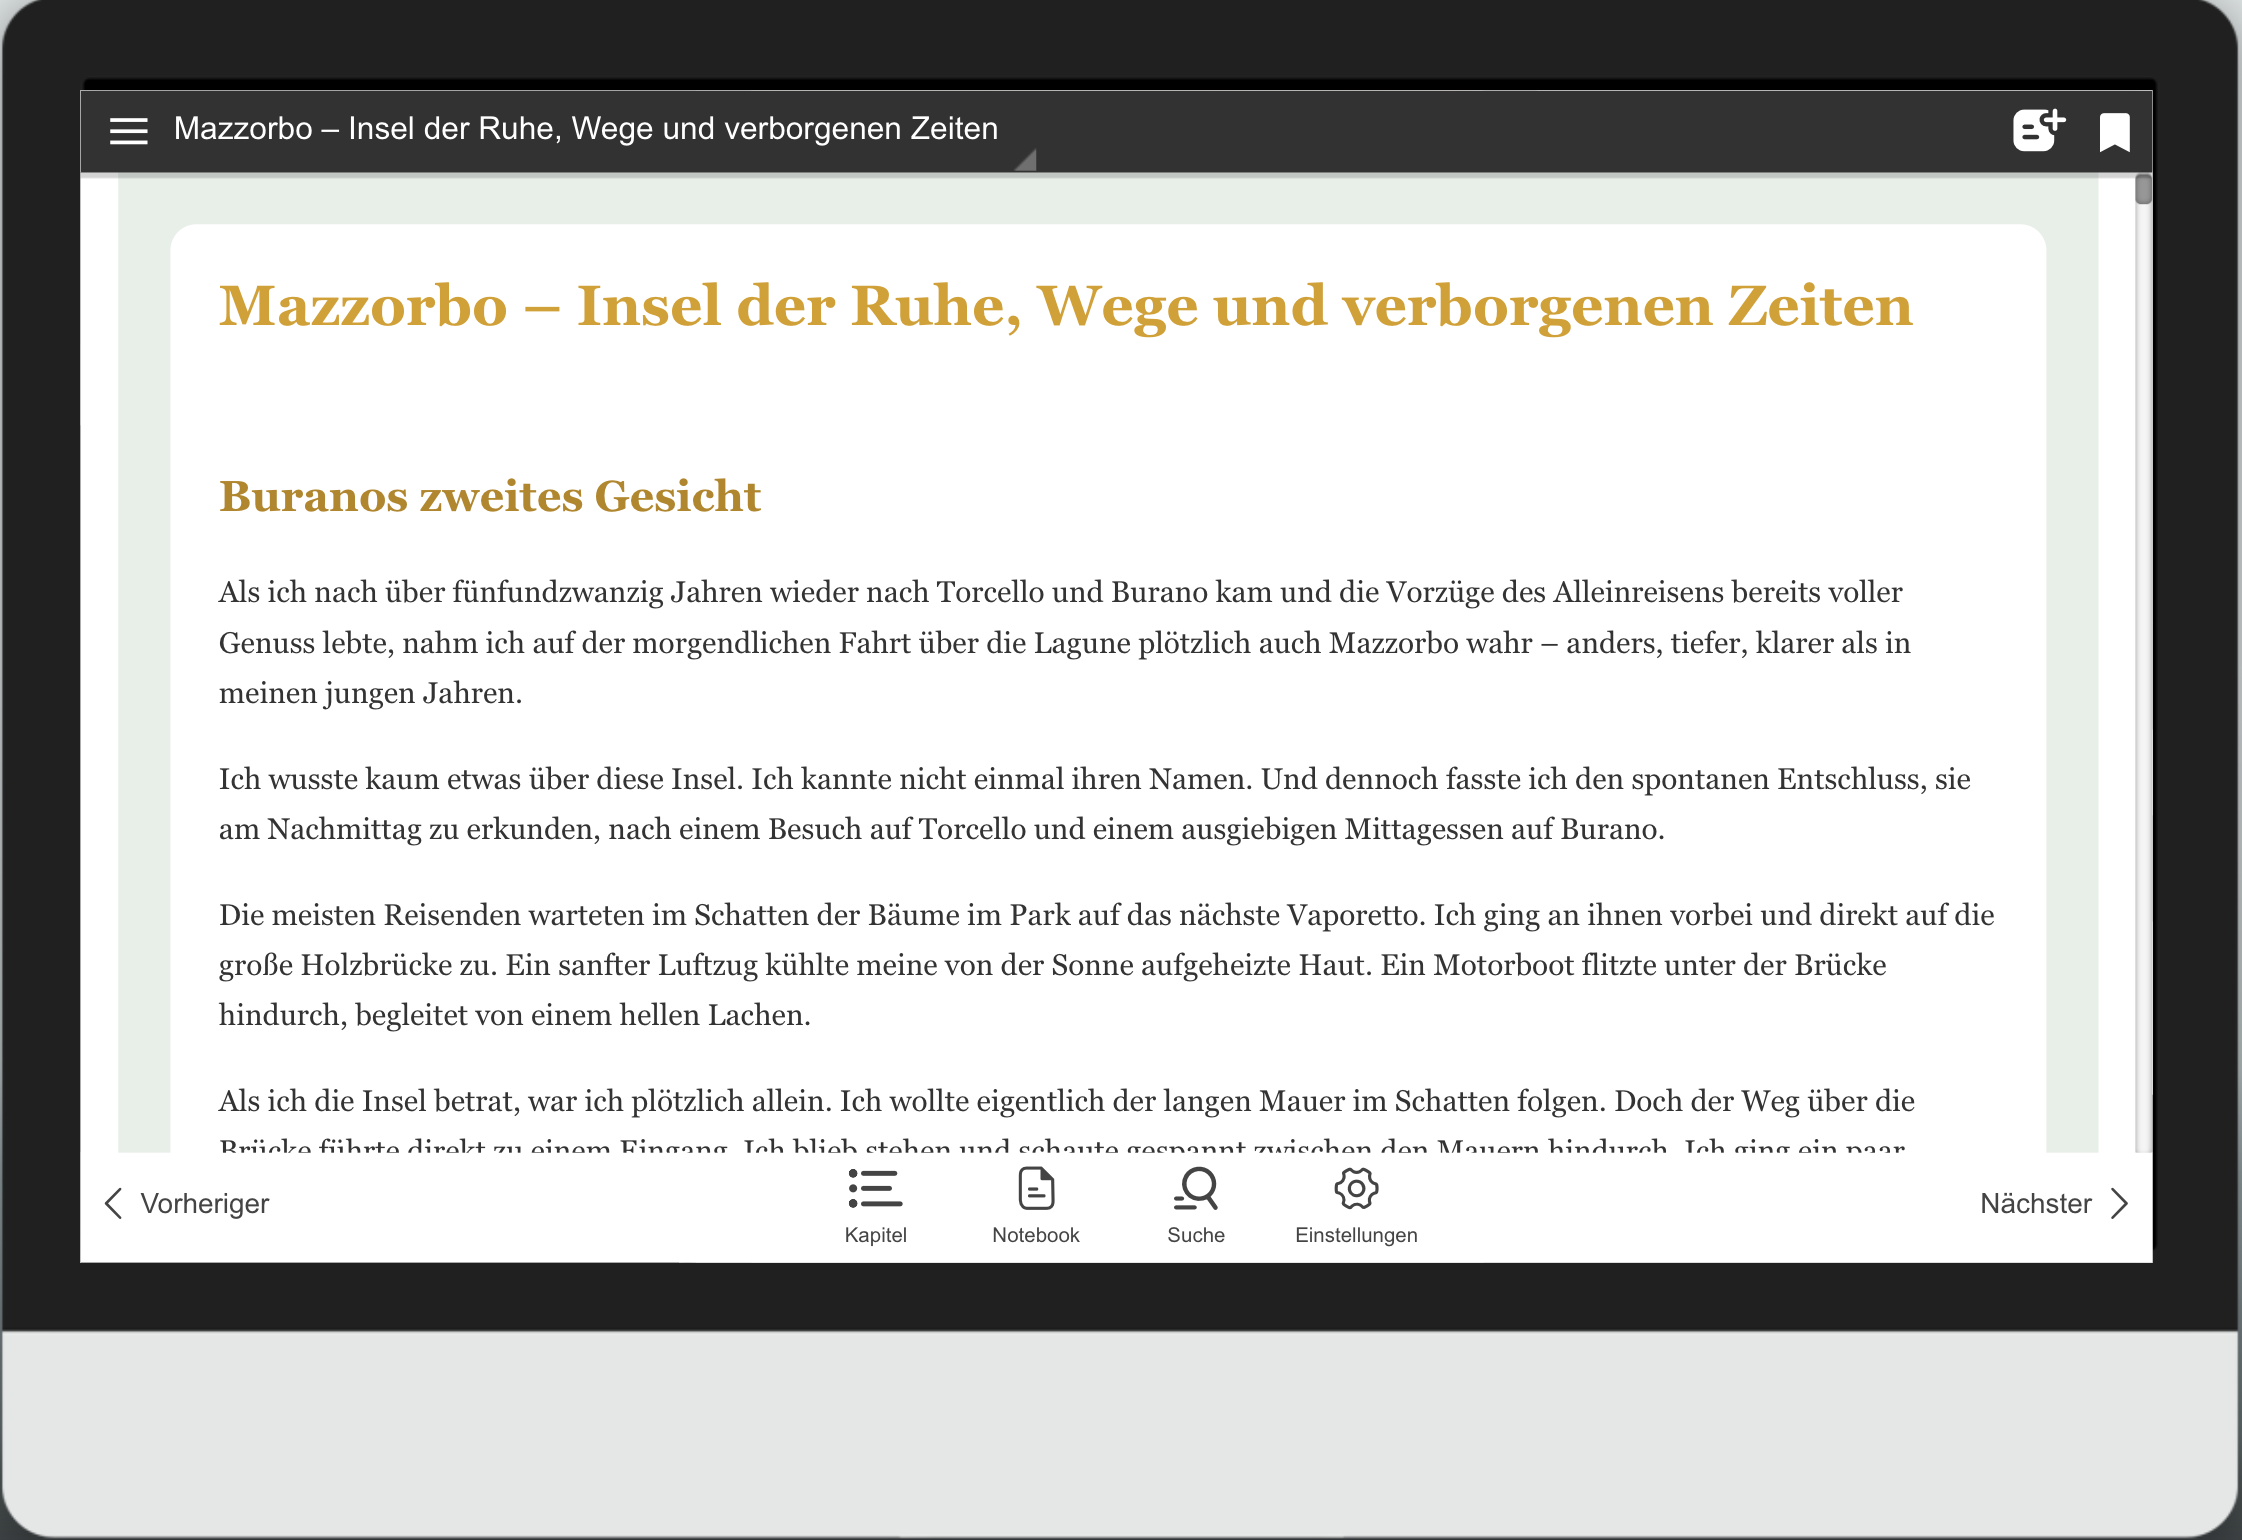Expand the small triangle under the title bar
2242x1540 pixels.
(x=1027, y=162)
